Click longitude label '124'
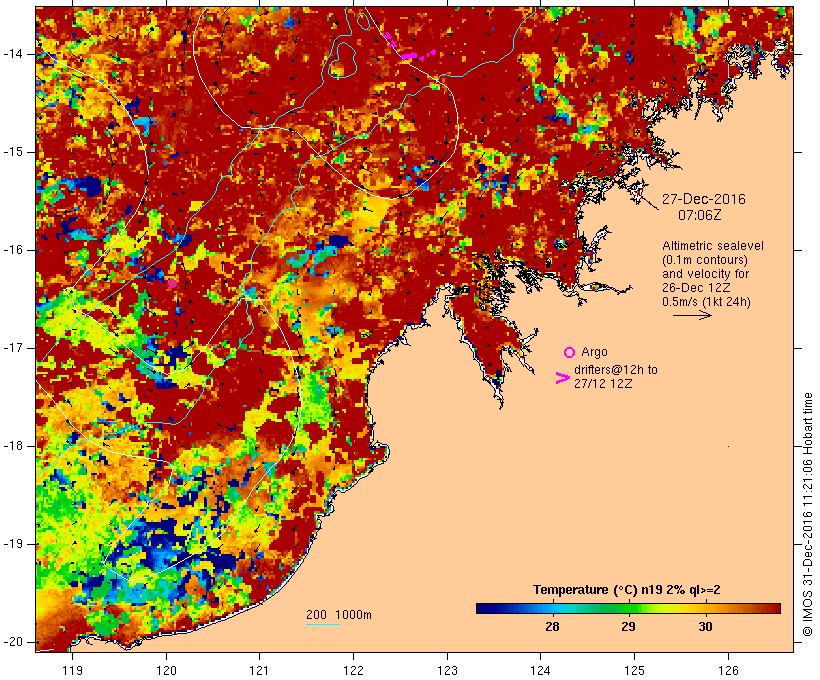Viewport: 820px width, 680px height. click(540, 671)
